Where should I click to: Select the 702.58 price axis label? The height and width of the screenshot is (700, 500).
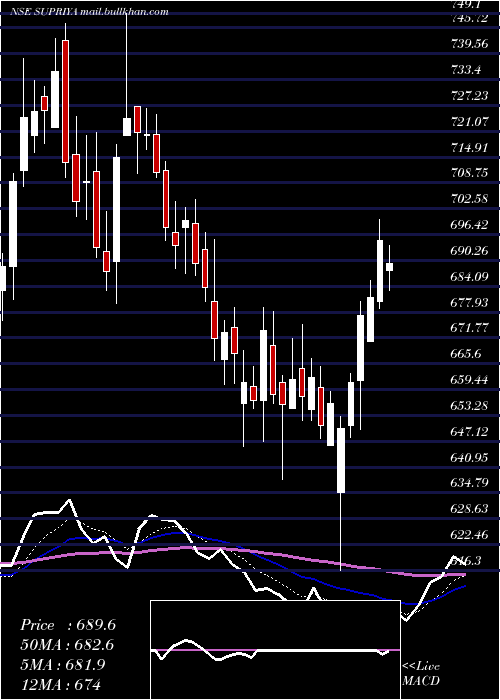coord(467,199)
